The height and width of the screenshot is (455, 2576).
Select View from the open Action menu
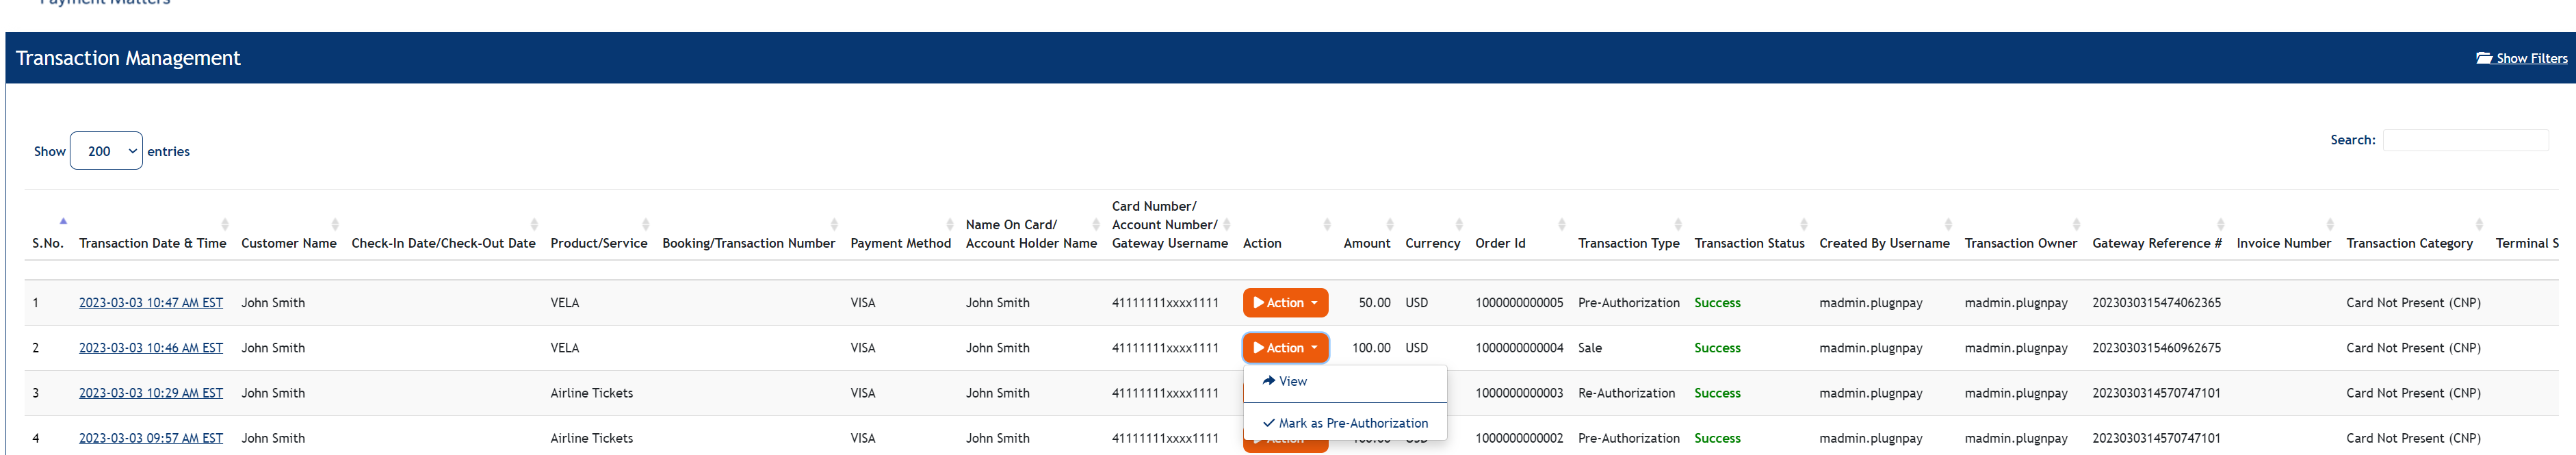click(x=1294, y=381)
